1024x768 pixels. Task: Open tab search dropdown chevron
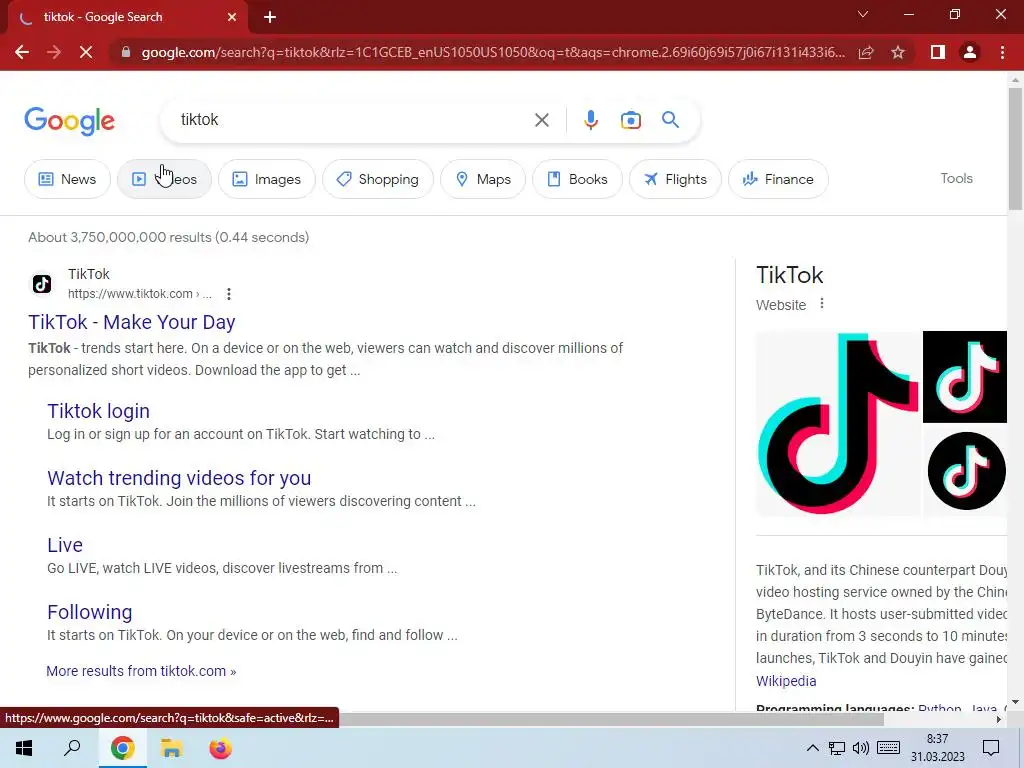pos(863,14)
